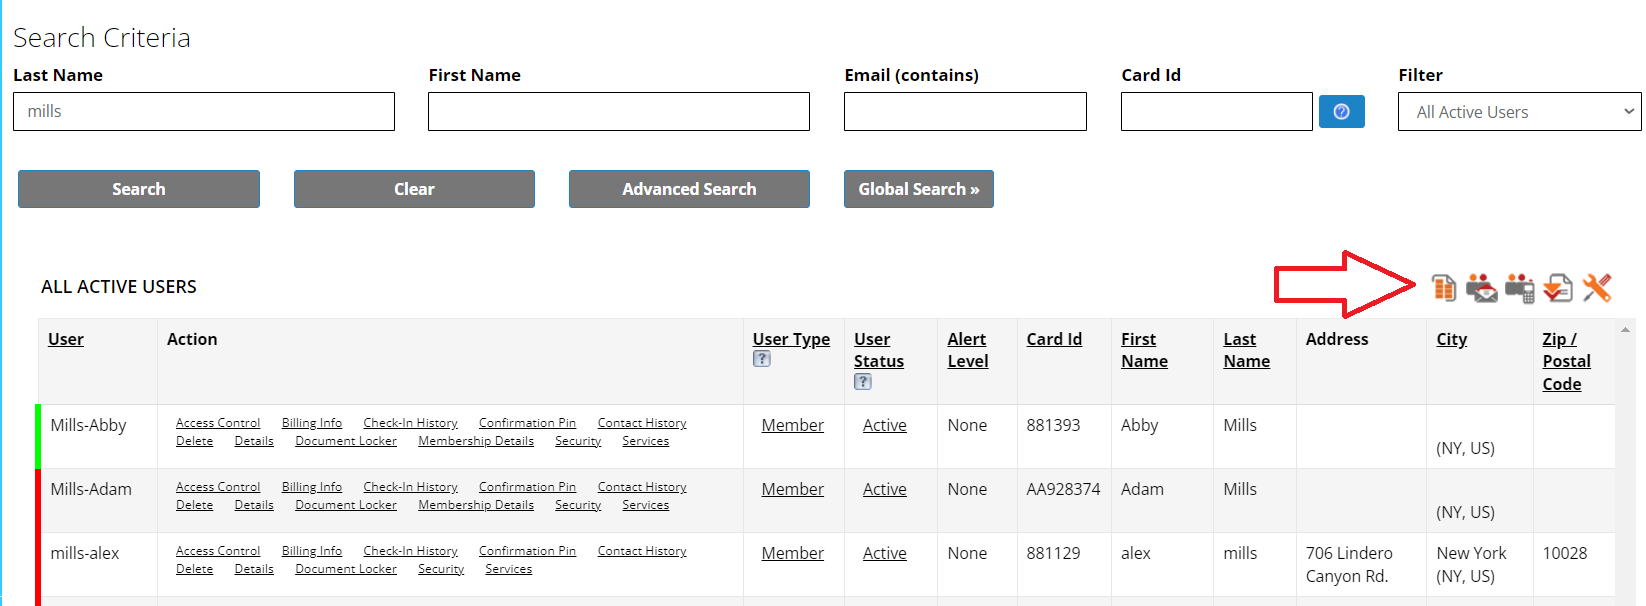Open Contact History for Mills-Adam
Viewport: 1646px width, 606px height.
(642, 487)
